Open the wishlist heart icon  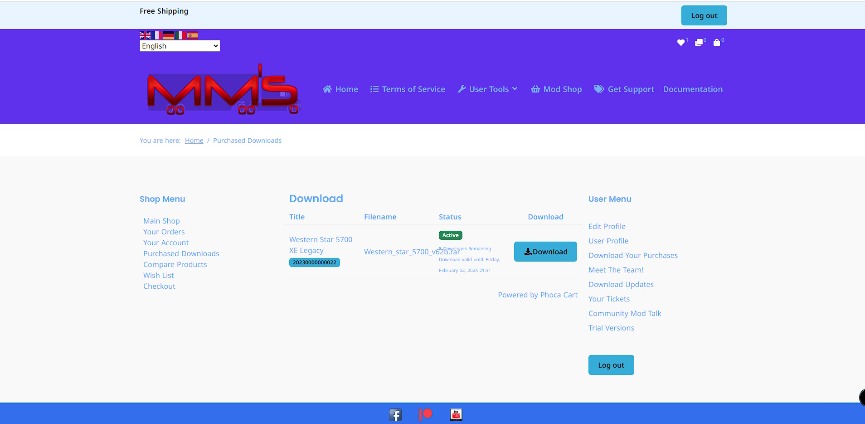pos(681,42)
